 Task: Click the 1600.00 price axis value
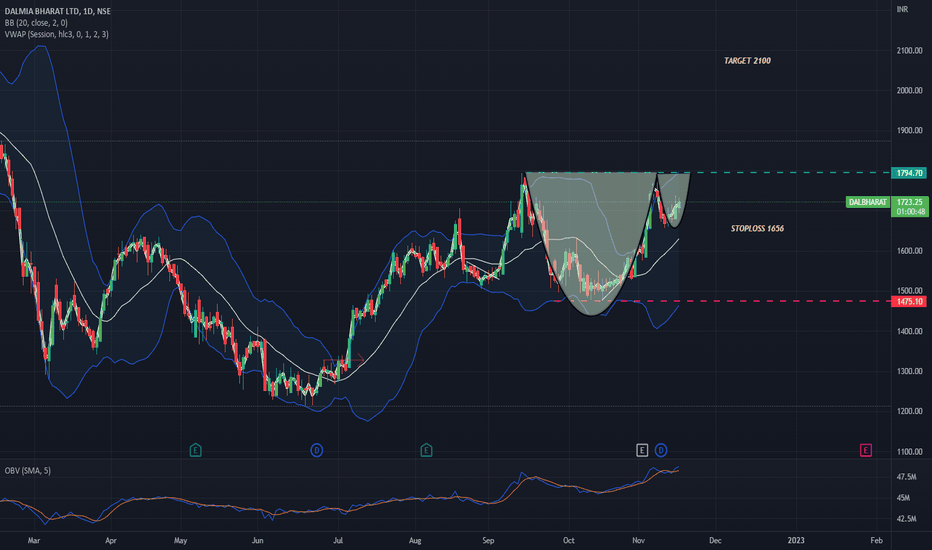909,251
